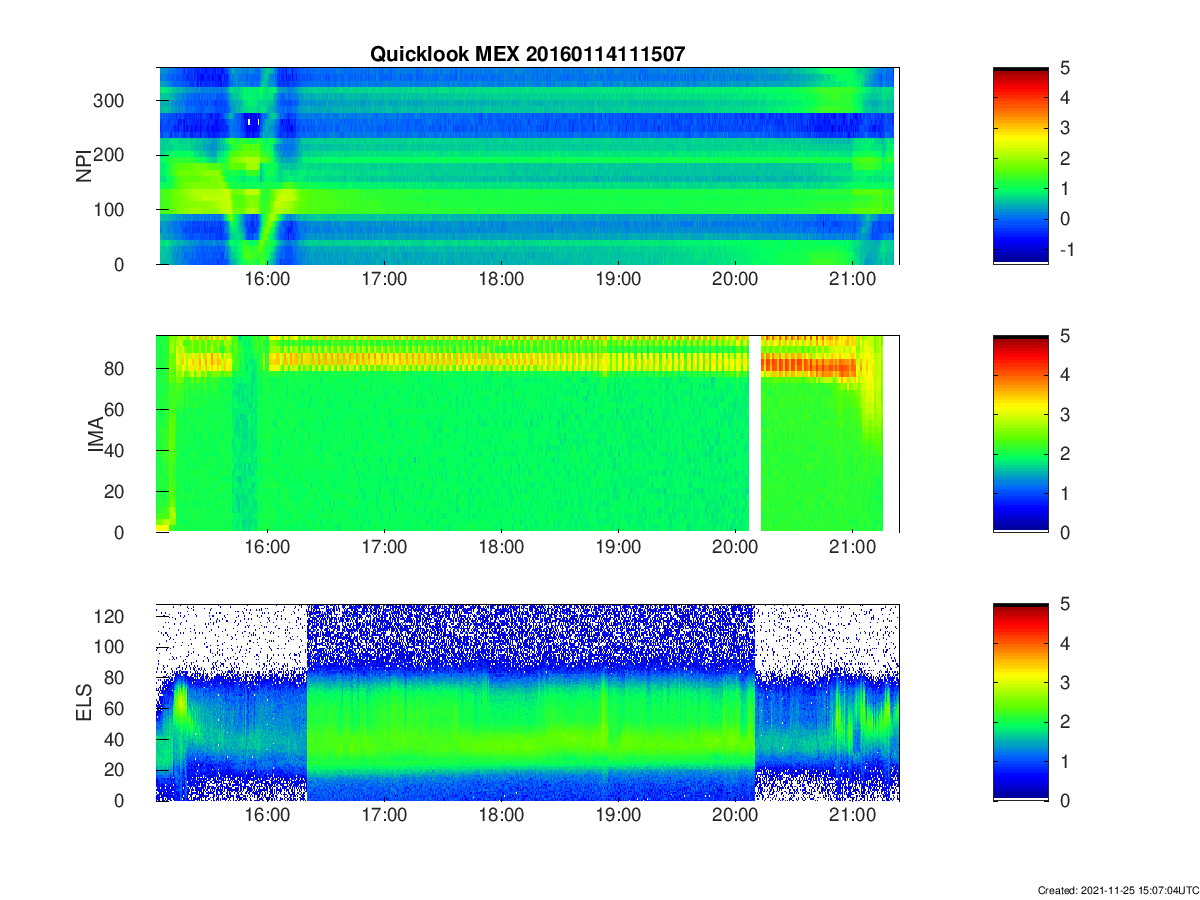
Task: Click inside the NPI spectrogram plot
Action: pos(527,166)
